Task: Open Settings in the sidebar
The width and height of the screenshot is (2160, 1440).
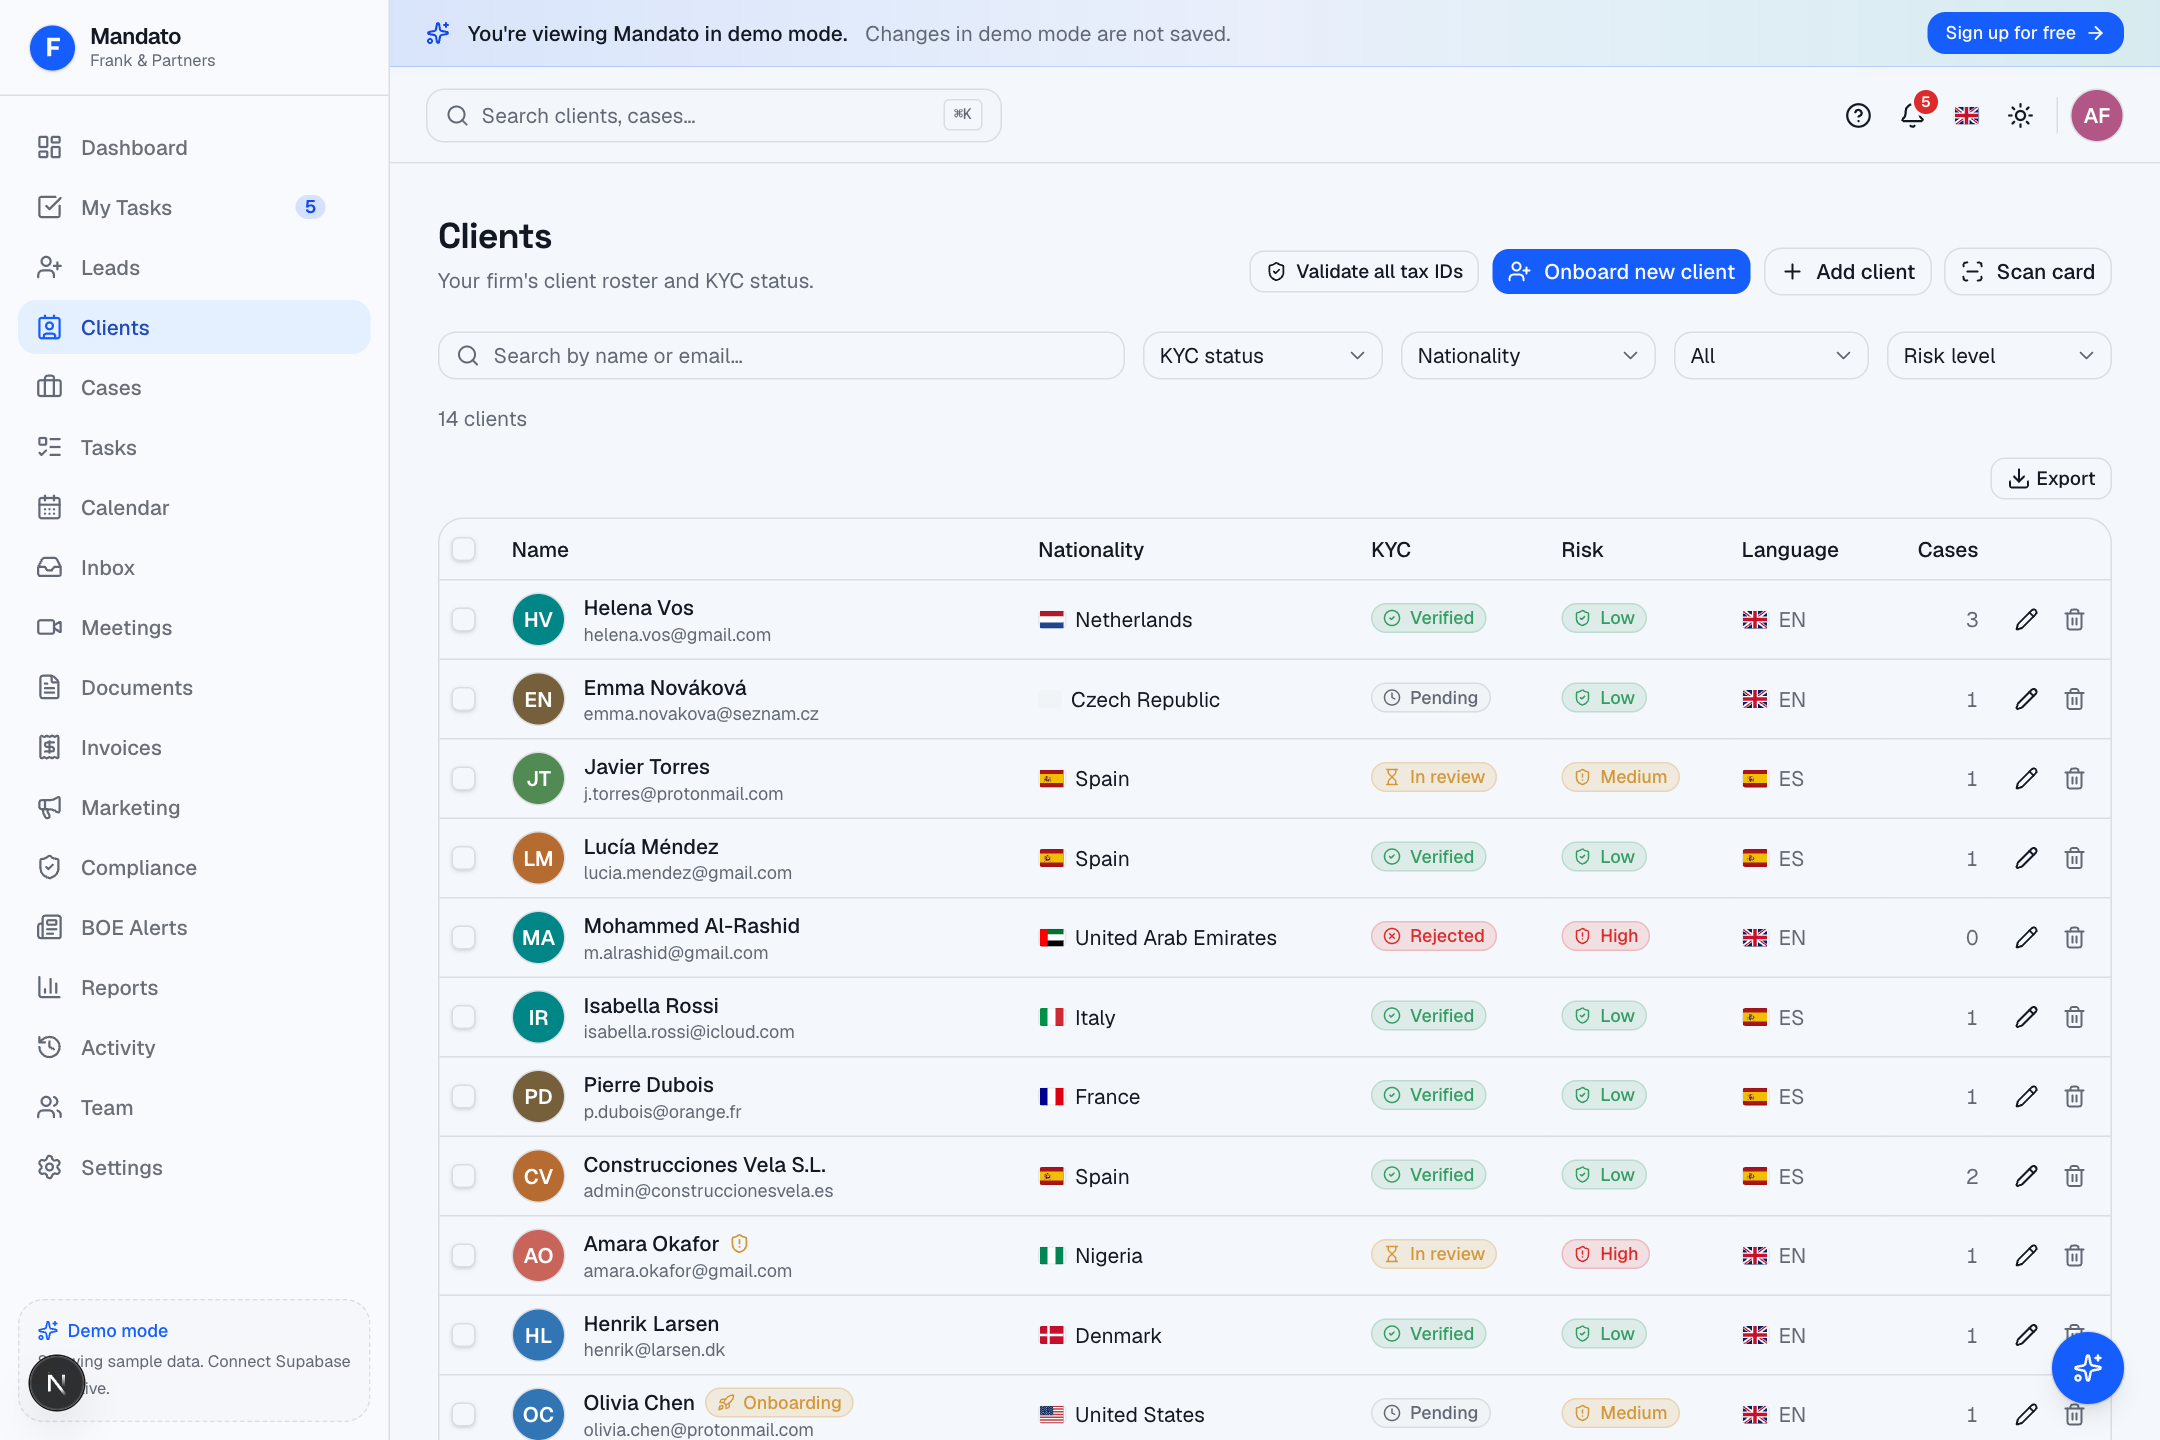Action: pyautogui.click(x=194, y=1167)
